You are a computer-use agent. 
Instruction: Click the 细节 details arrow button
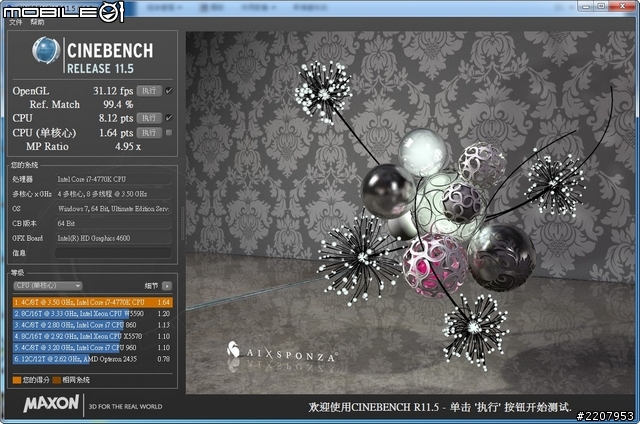[x=167, y=286]
